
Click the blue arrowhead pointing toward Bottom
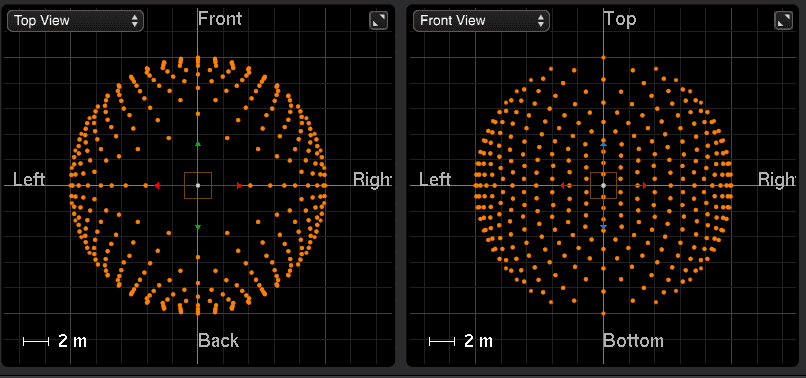tap(603, 226)
